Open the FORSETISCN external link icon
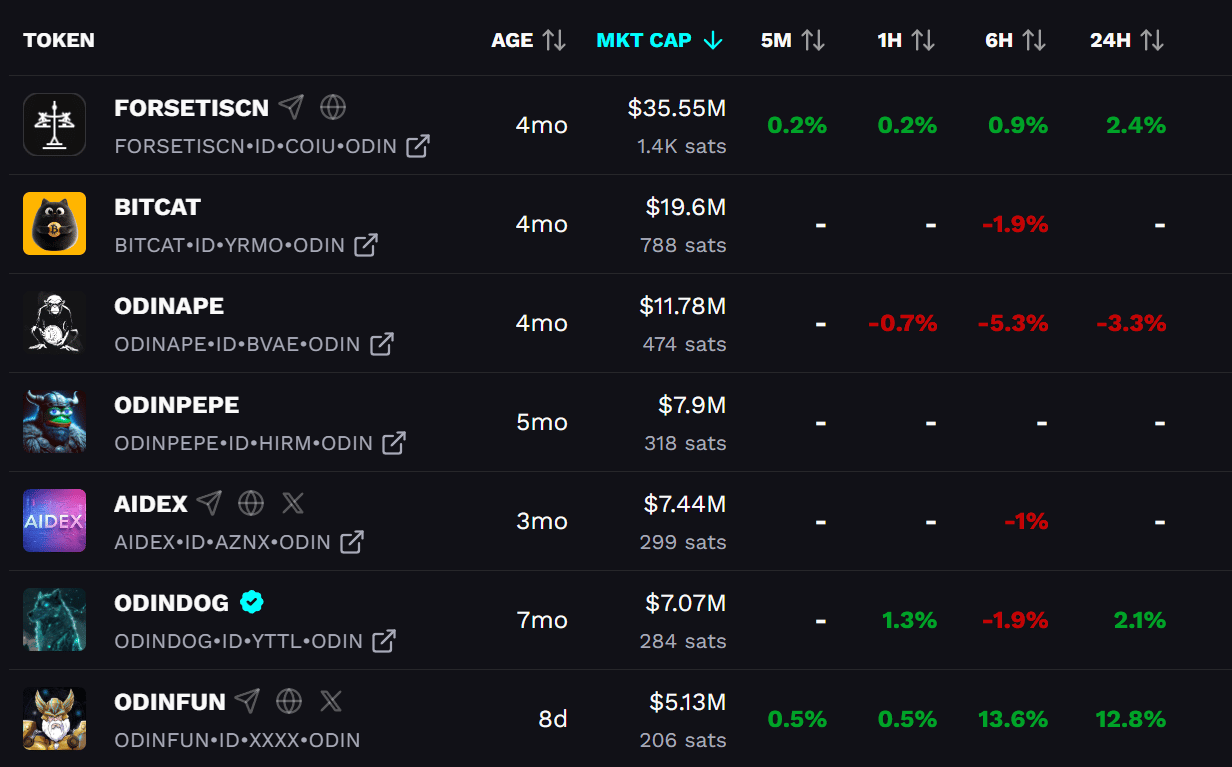Viewport: 1232px width, 767px height. (x=418, y=146)
